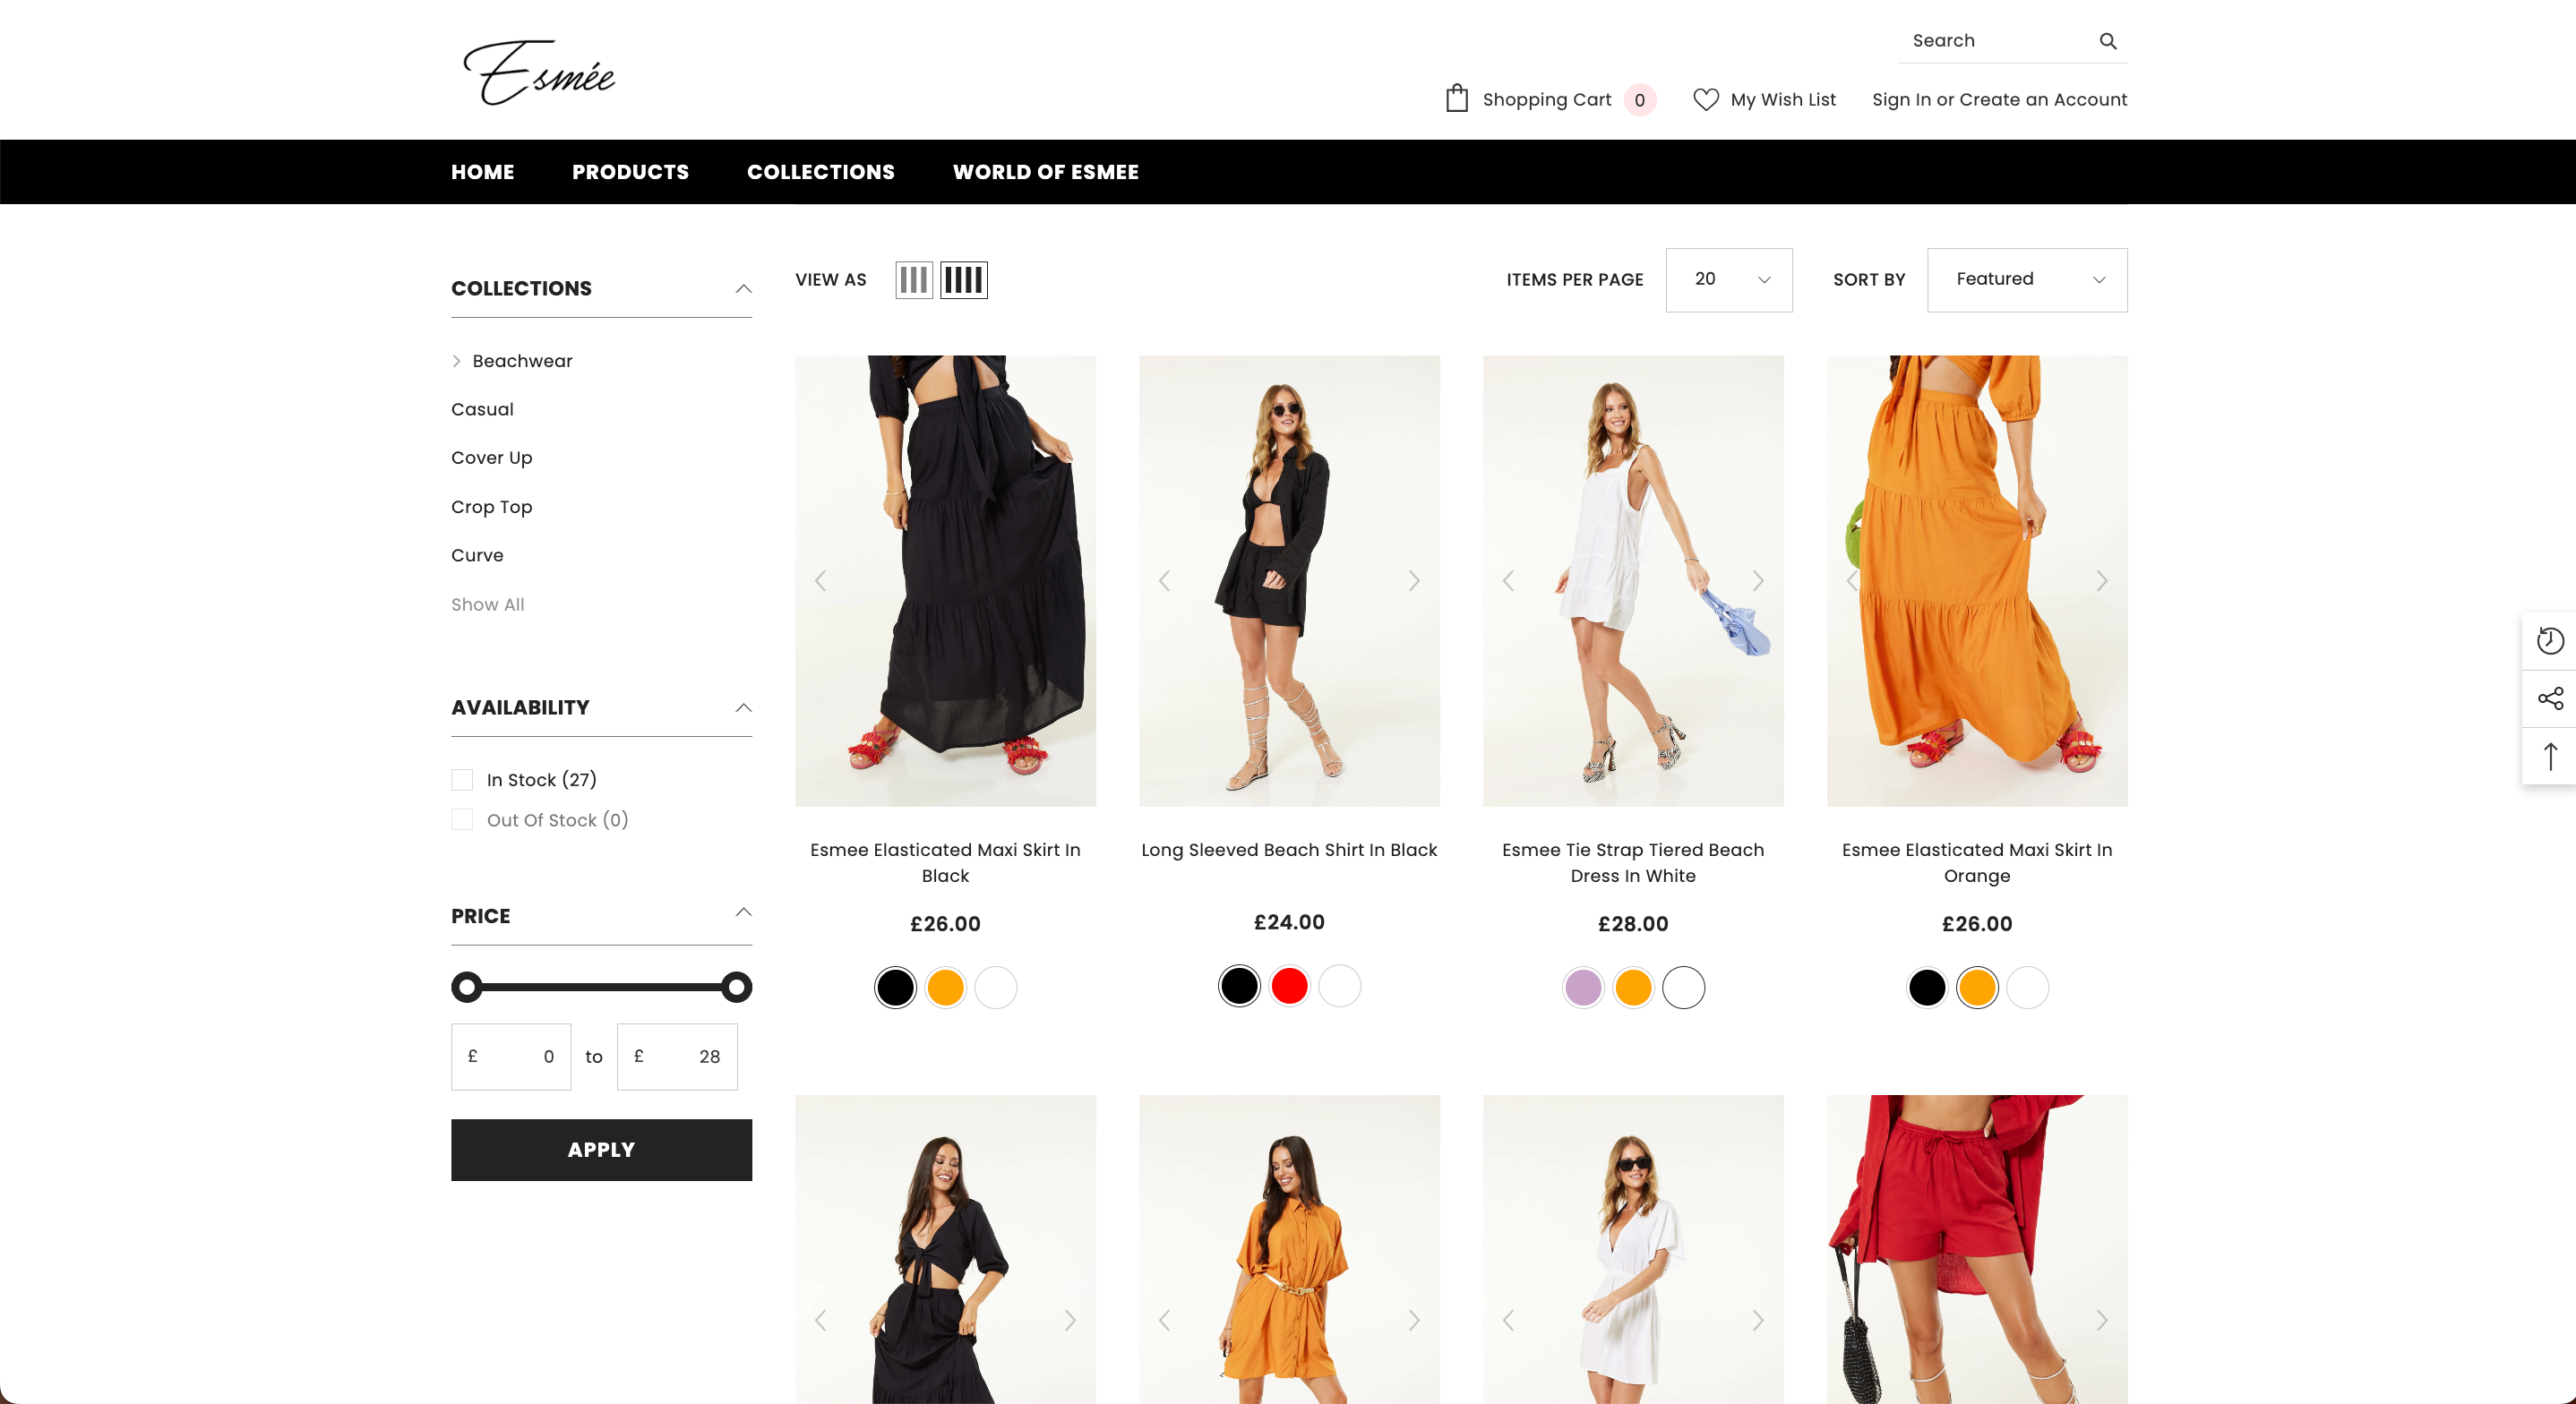The height and width of the screenshot is (1404, 2576).
Task: Tick the In Stock checkbox
Action: pos(462,780)
